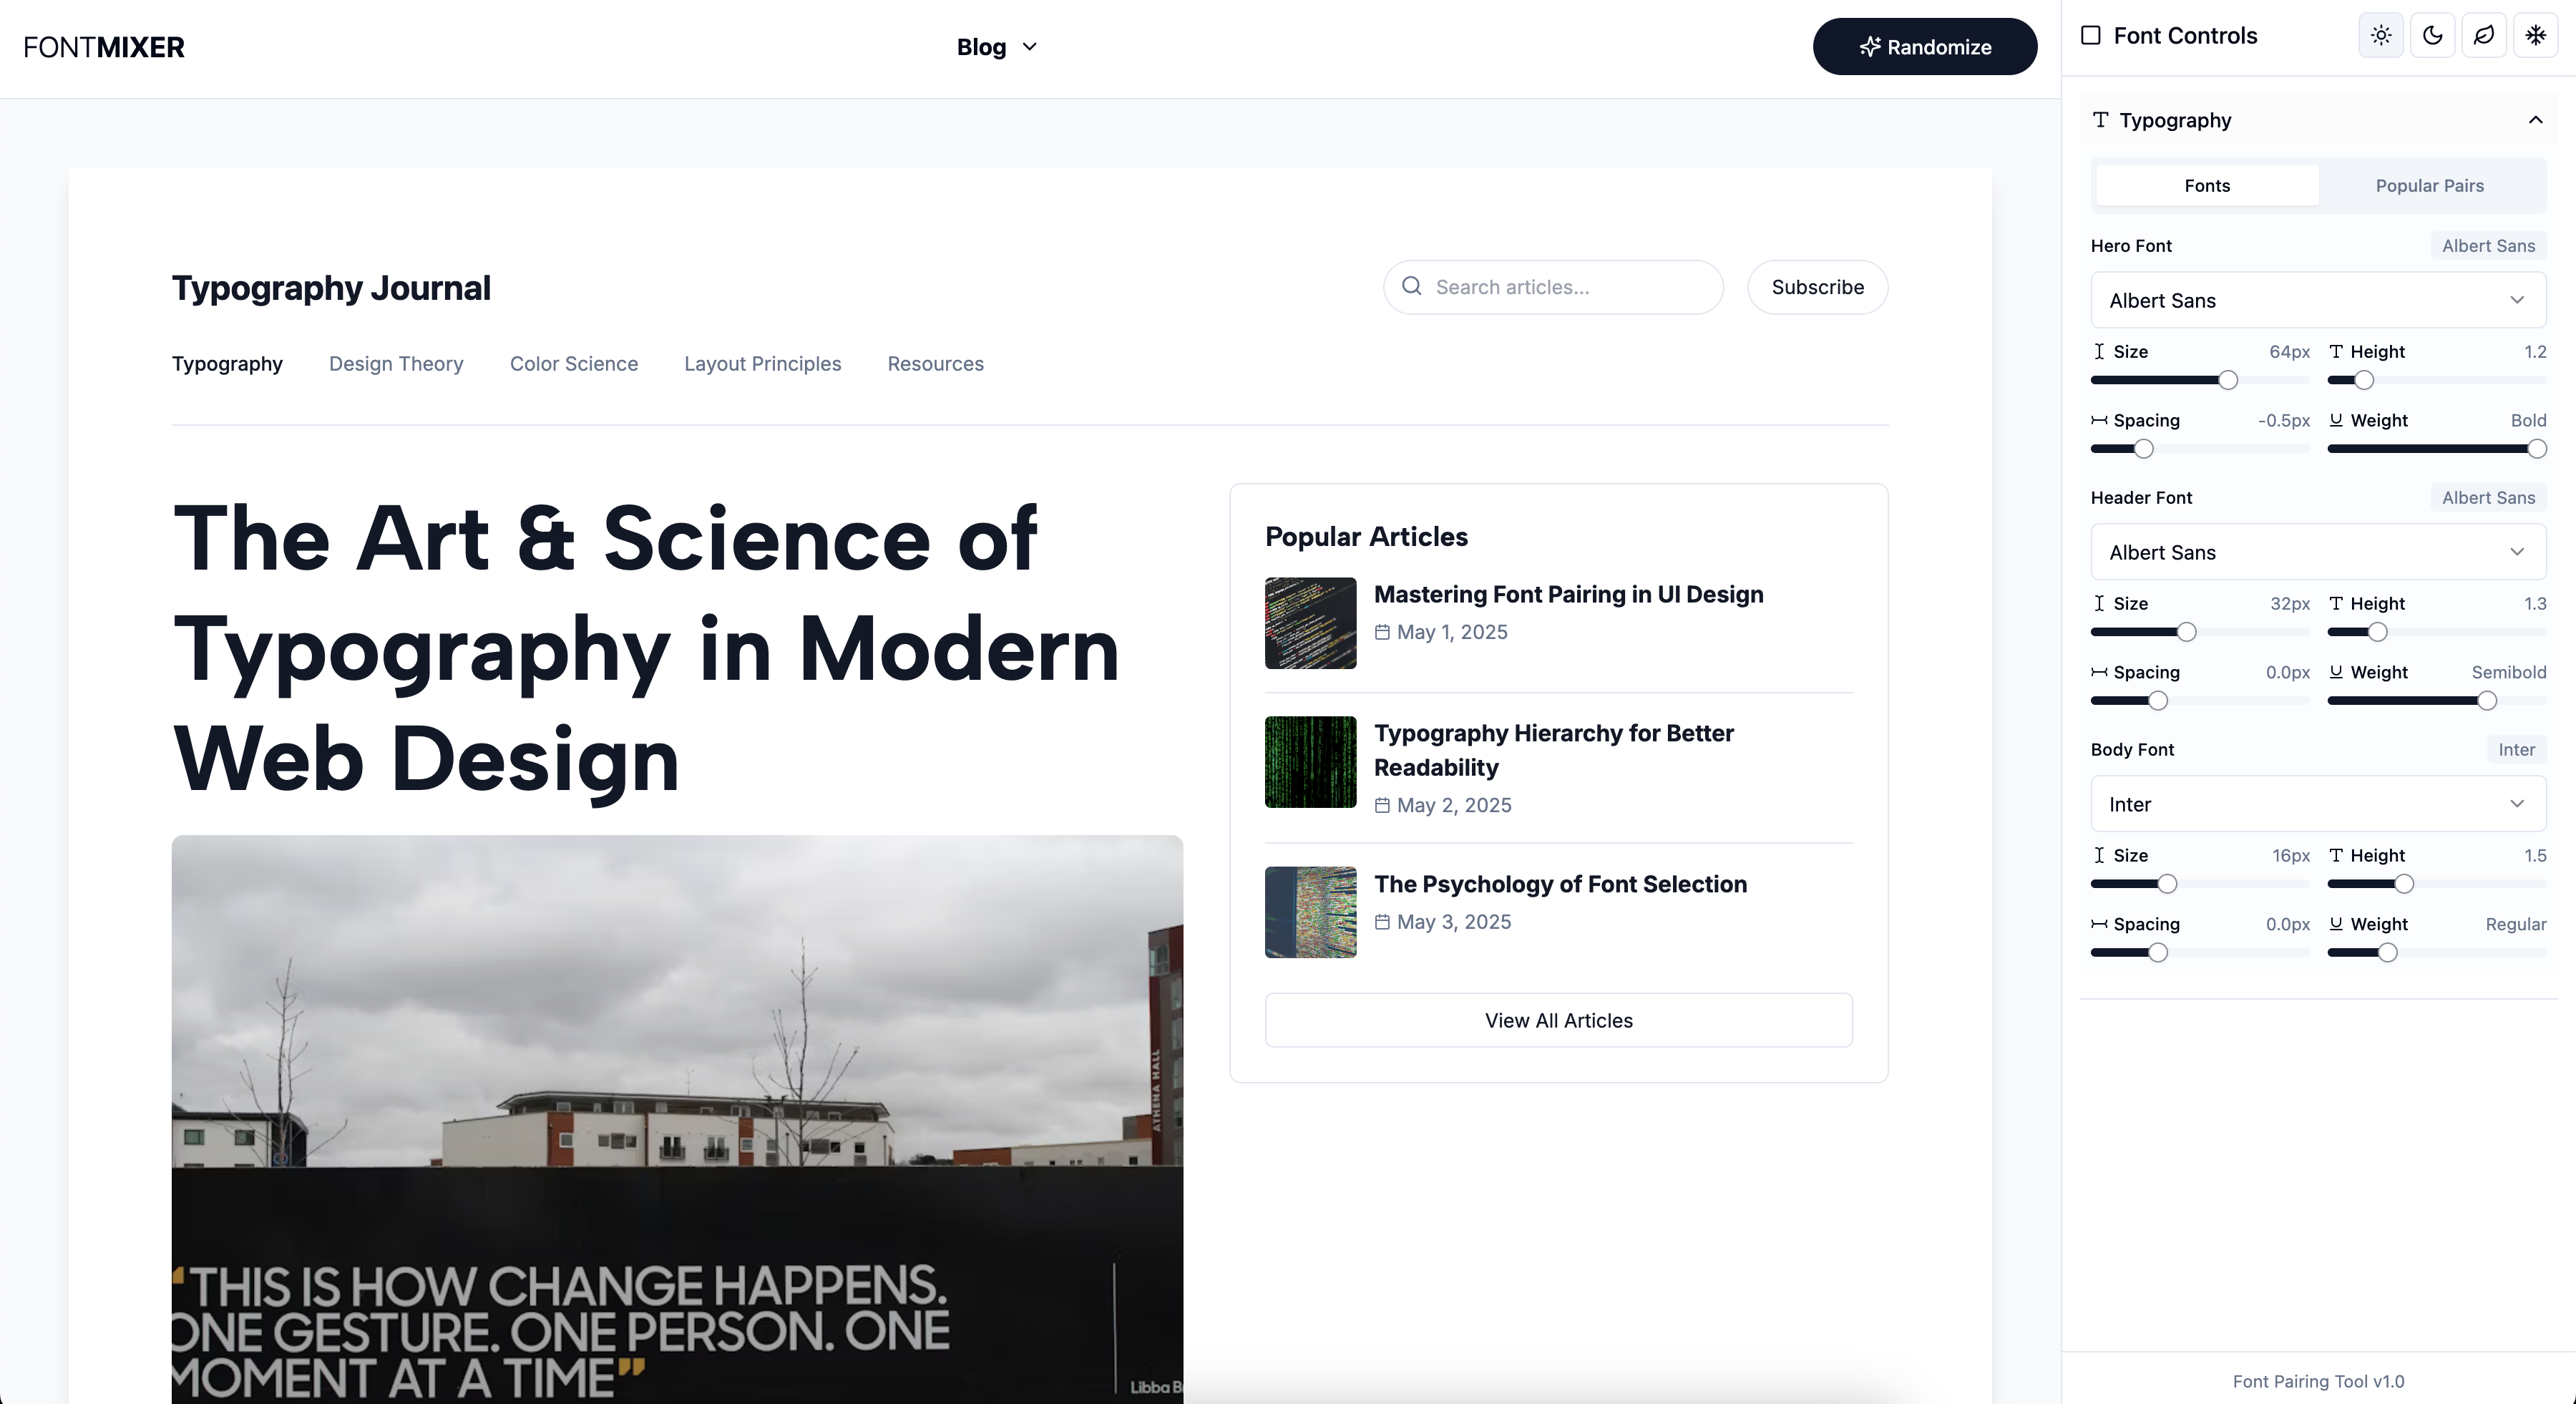Open the Header Font Albert Sans dropdown
2576x1404 pixels.
(2318, 552)
